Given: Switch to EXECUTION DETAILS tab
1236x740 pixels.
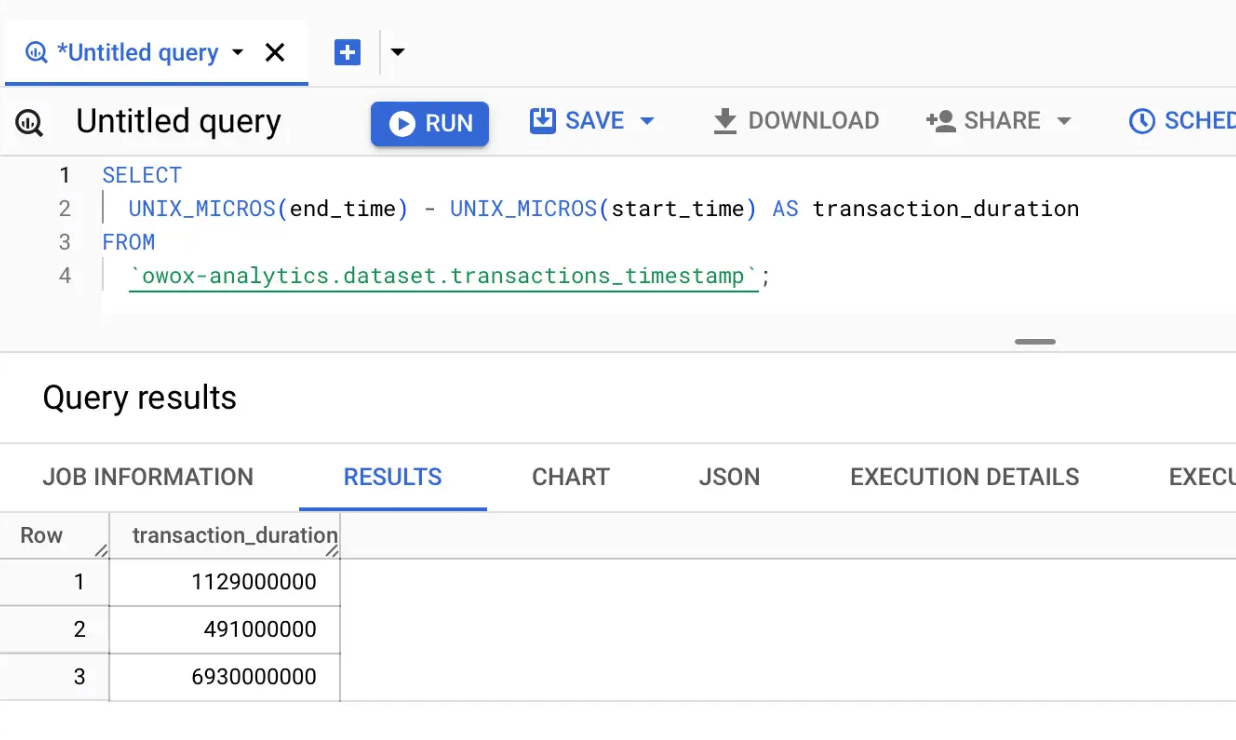Looking at the screenshot, I should 965,477.
